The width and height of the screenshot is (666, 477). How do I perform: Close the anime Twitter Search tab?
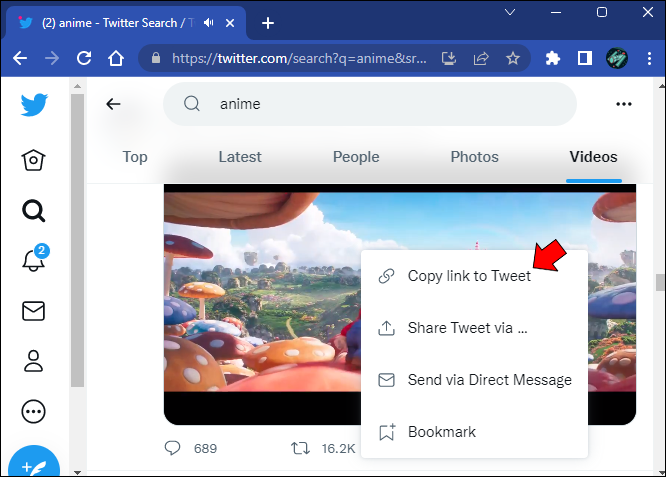click(230, 23)
